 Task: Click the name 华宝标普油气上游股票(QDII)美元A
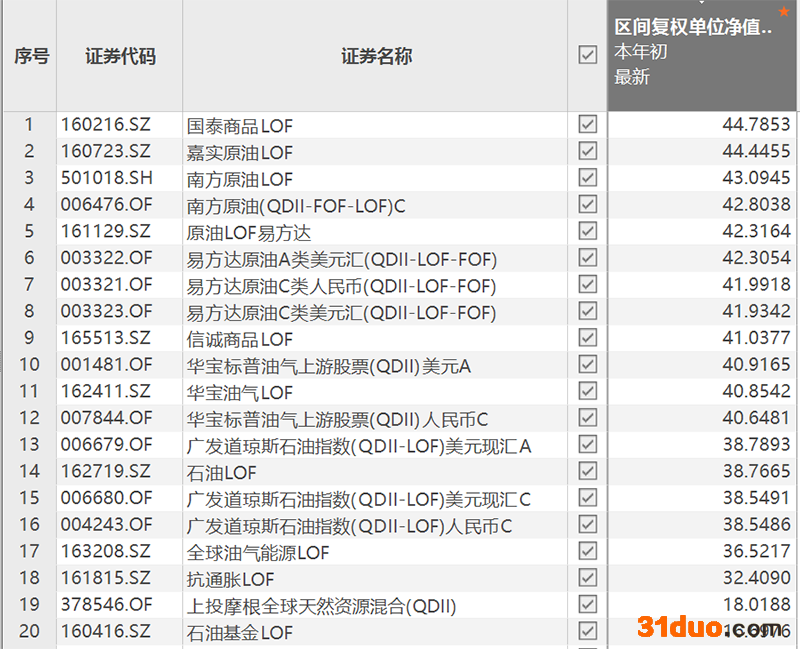pyautogui.click(x=329, y=366)
